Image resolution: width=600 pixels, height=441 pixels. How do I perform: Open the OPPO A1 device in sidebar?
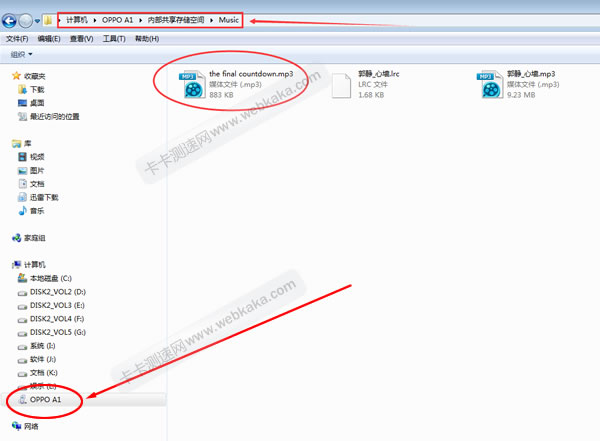45,399
